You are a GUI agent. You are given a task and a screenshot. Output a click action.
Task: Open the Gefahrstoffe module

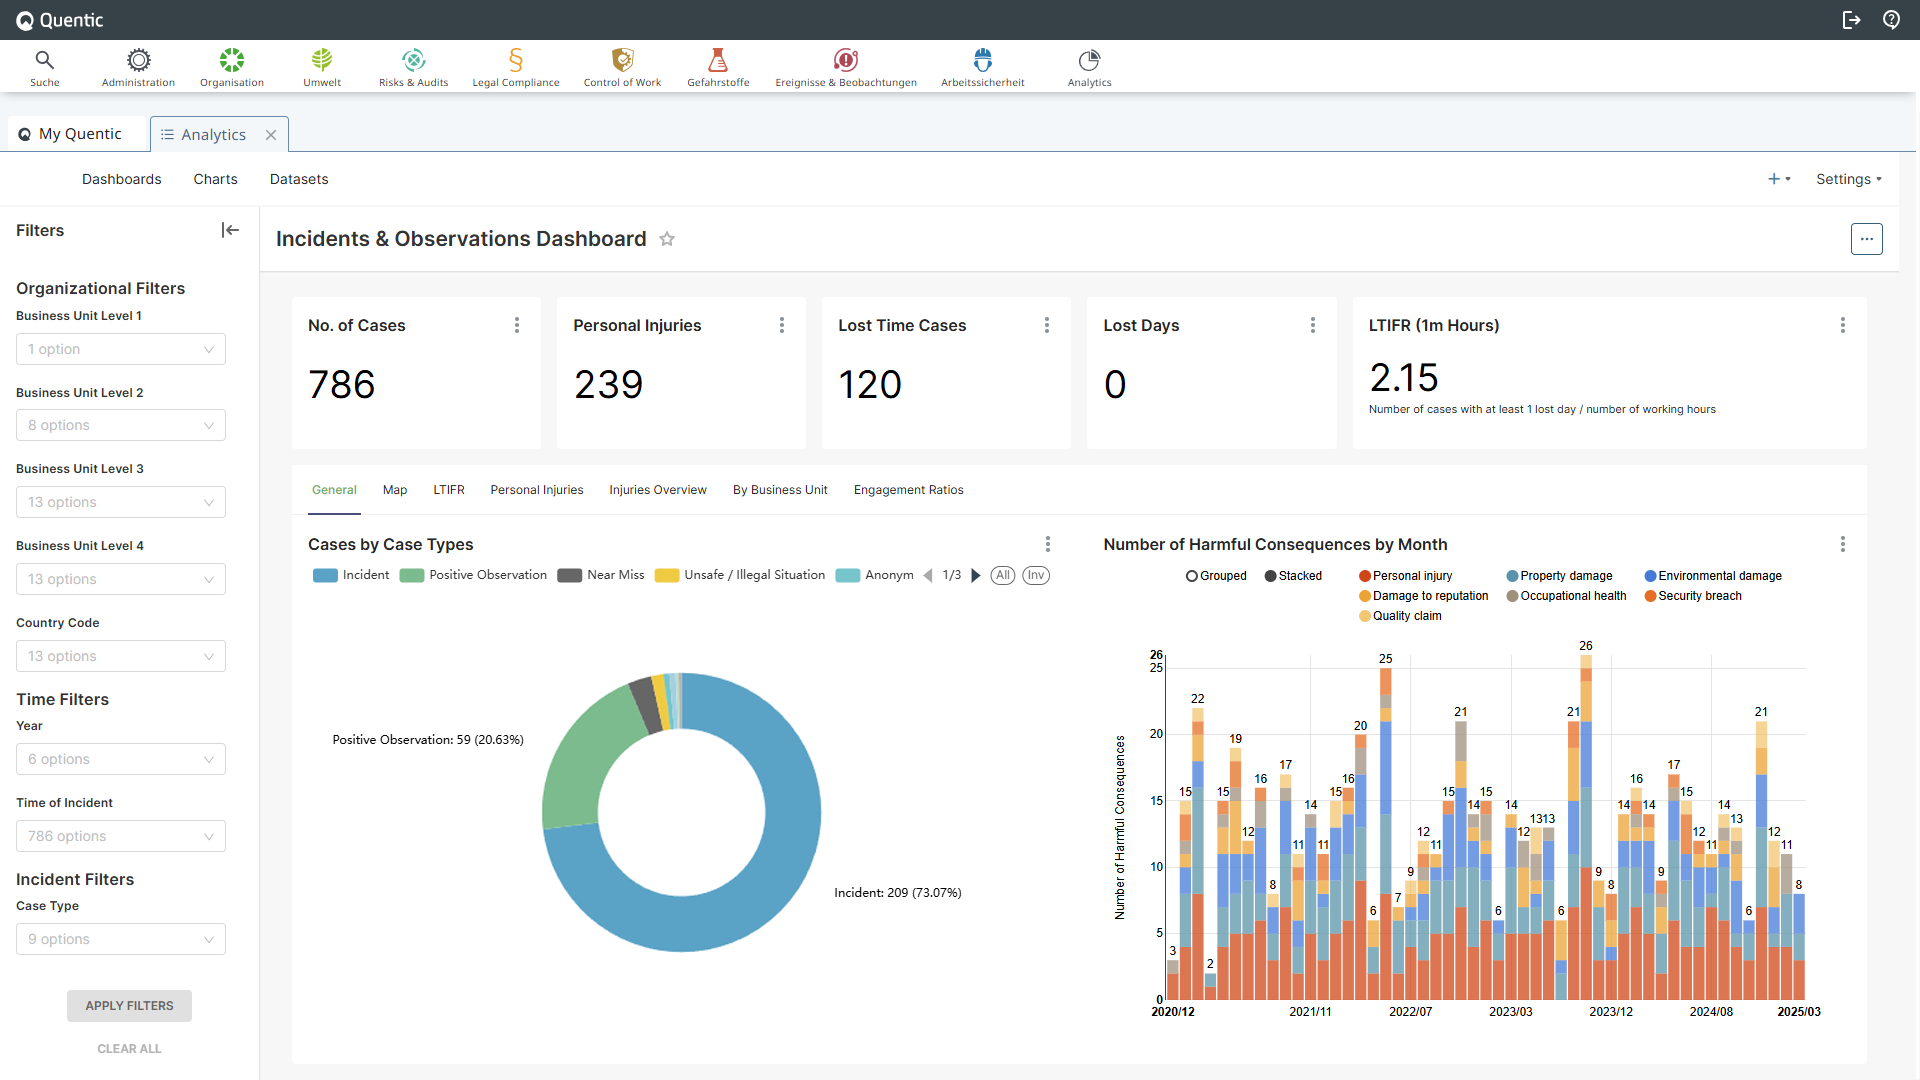pos(718,67)
